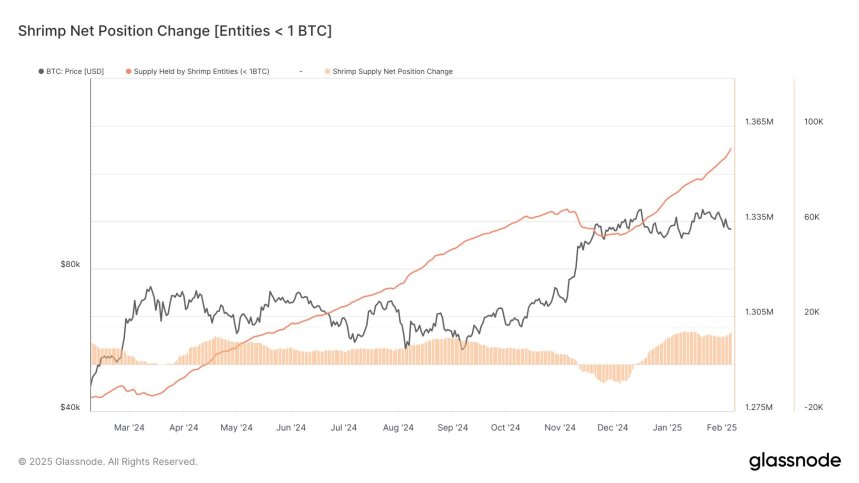Click the peach Net Position Change legend dot

pos(326,71)
